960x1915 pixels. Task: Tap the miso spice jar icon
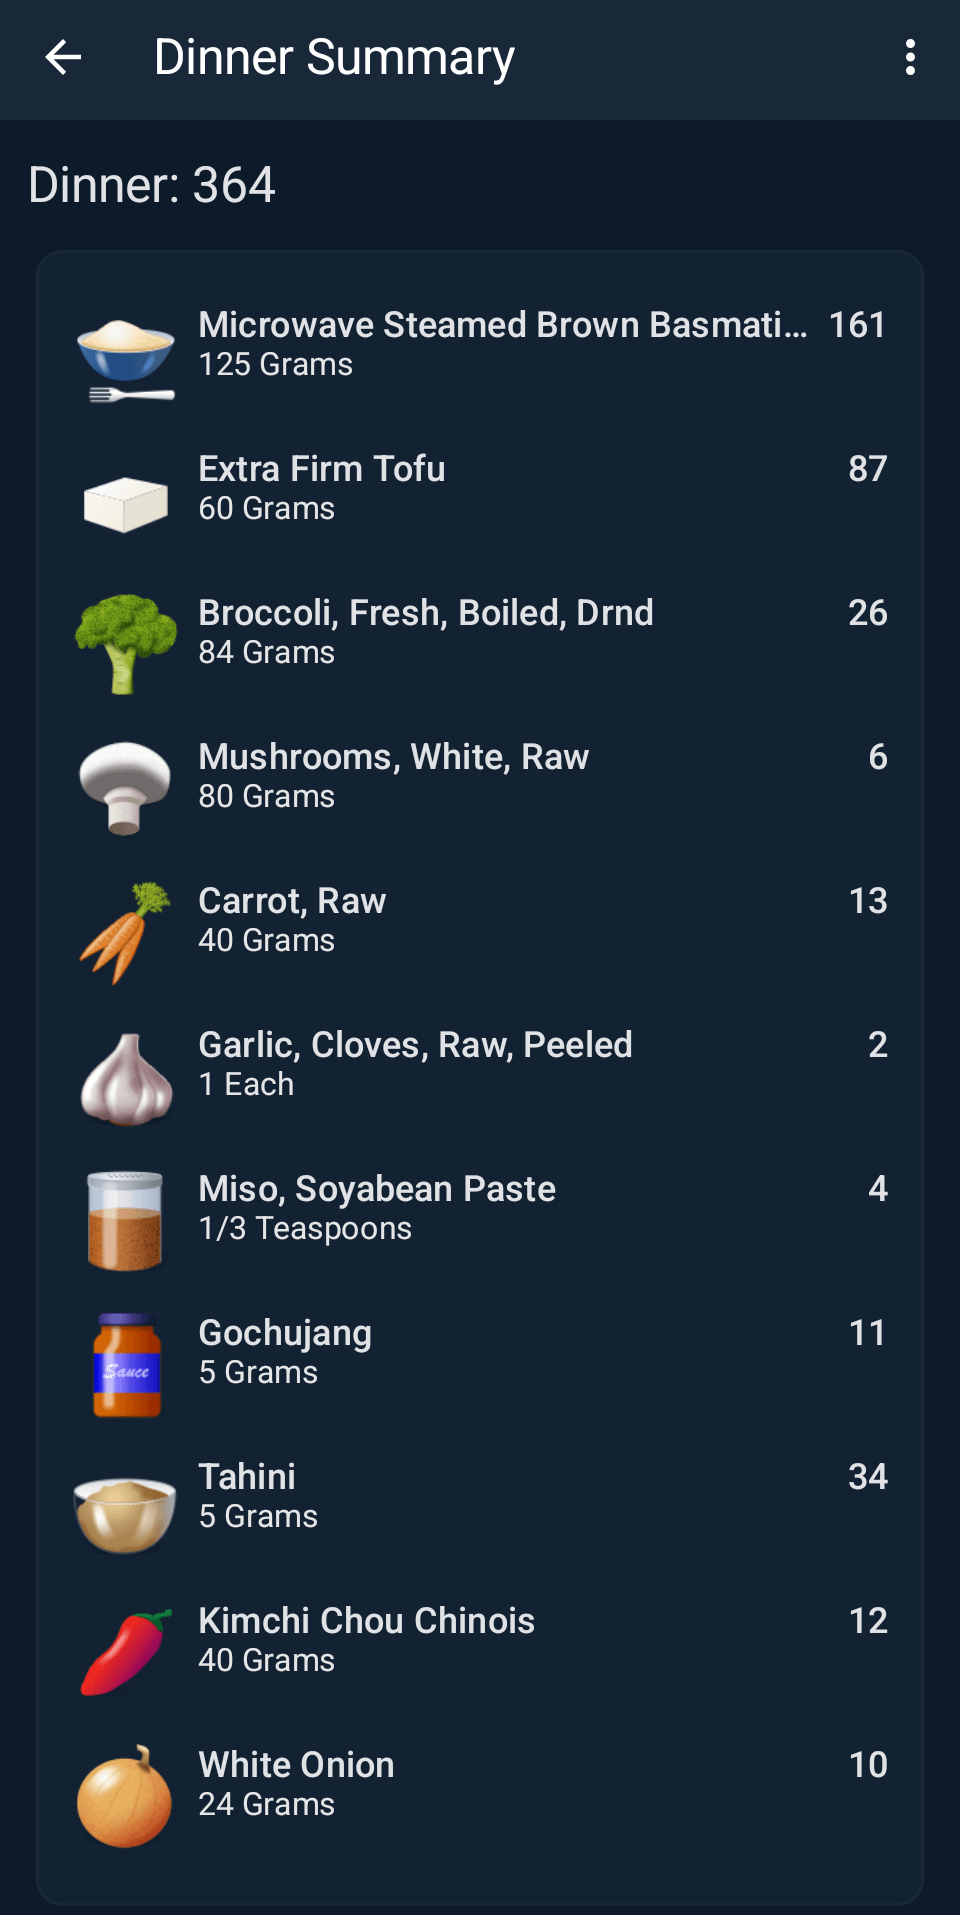tap(126, 1220)
